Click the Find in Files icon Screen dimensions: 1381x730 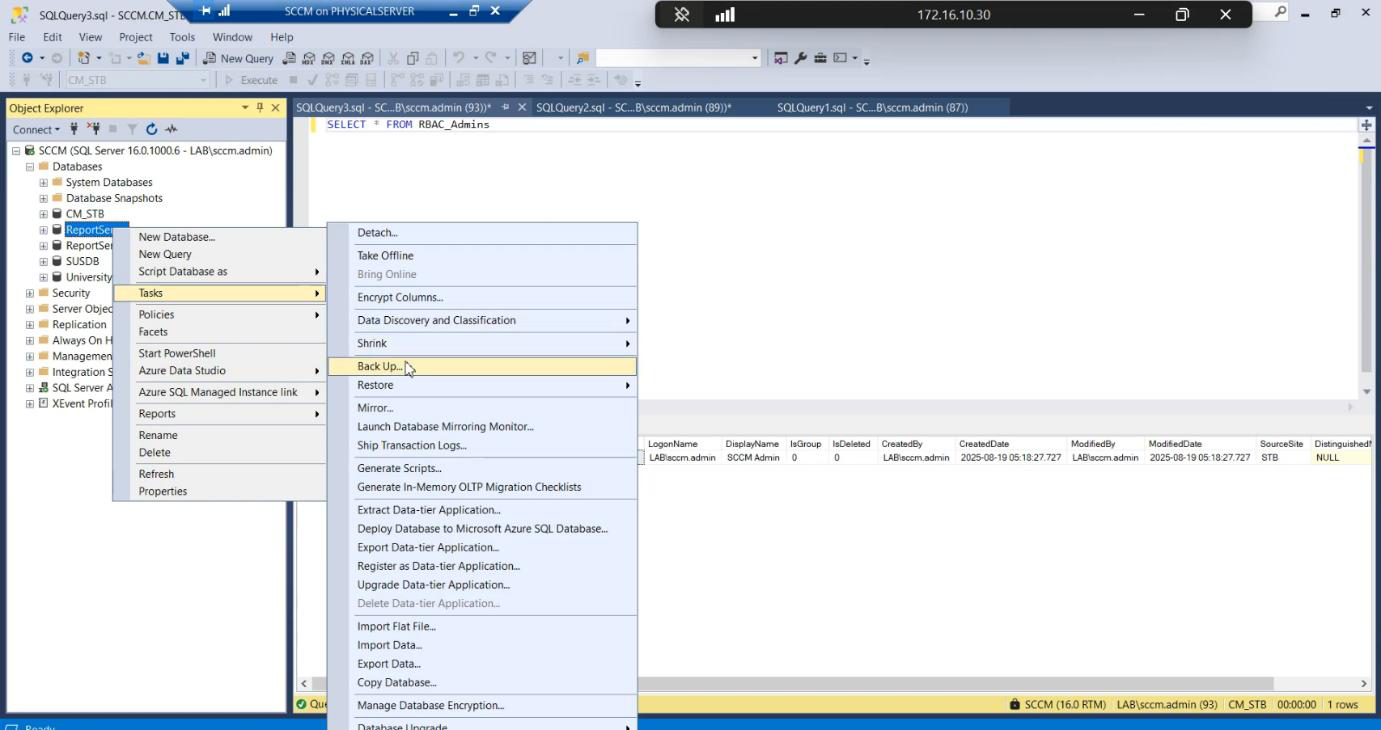click(x=583, y=58)
